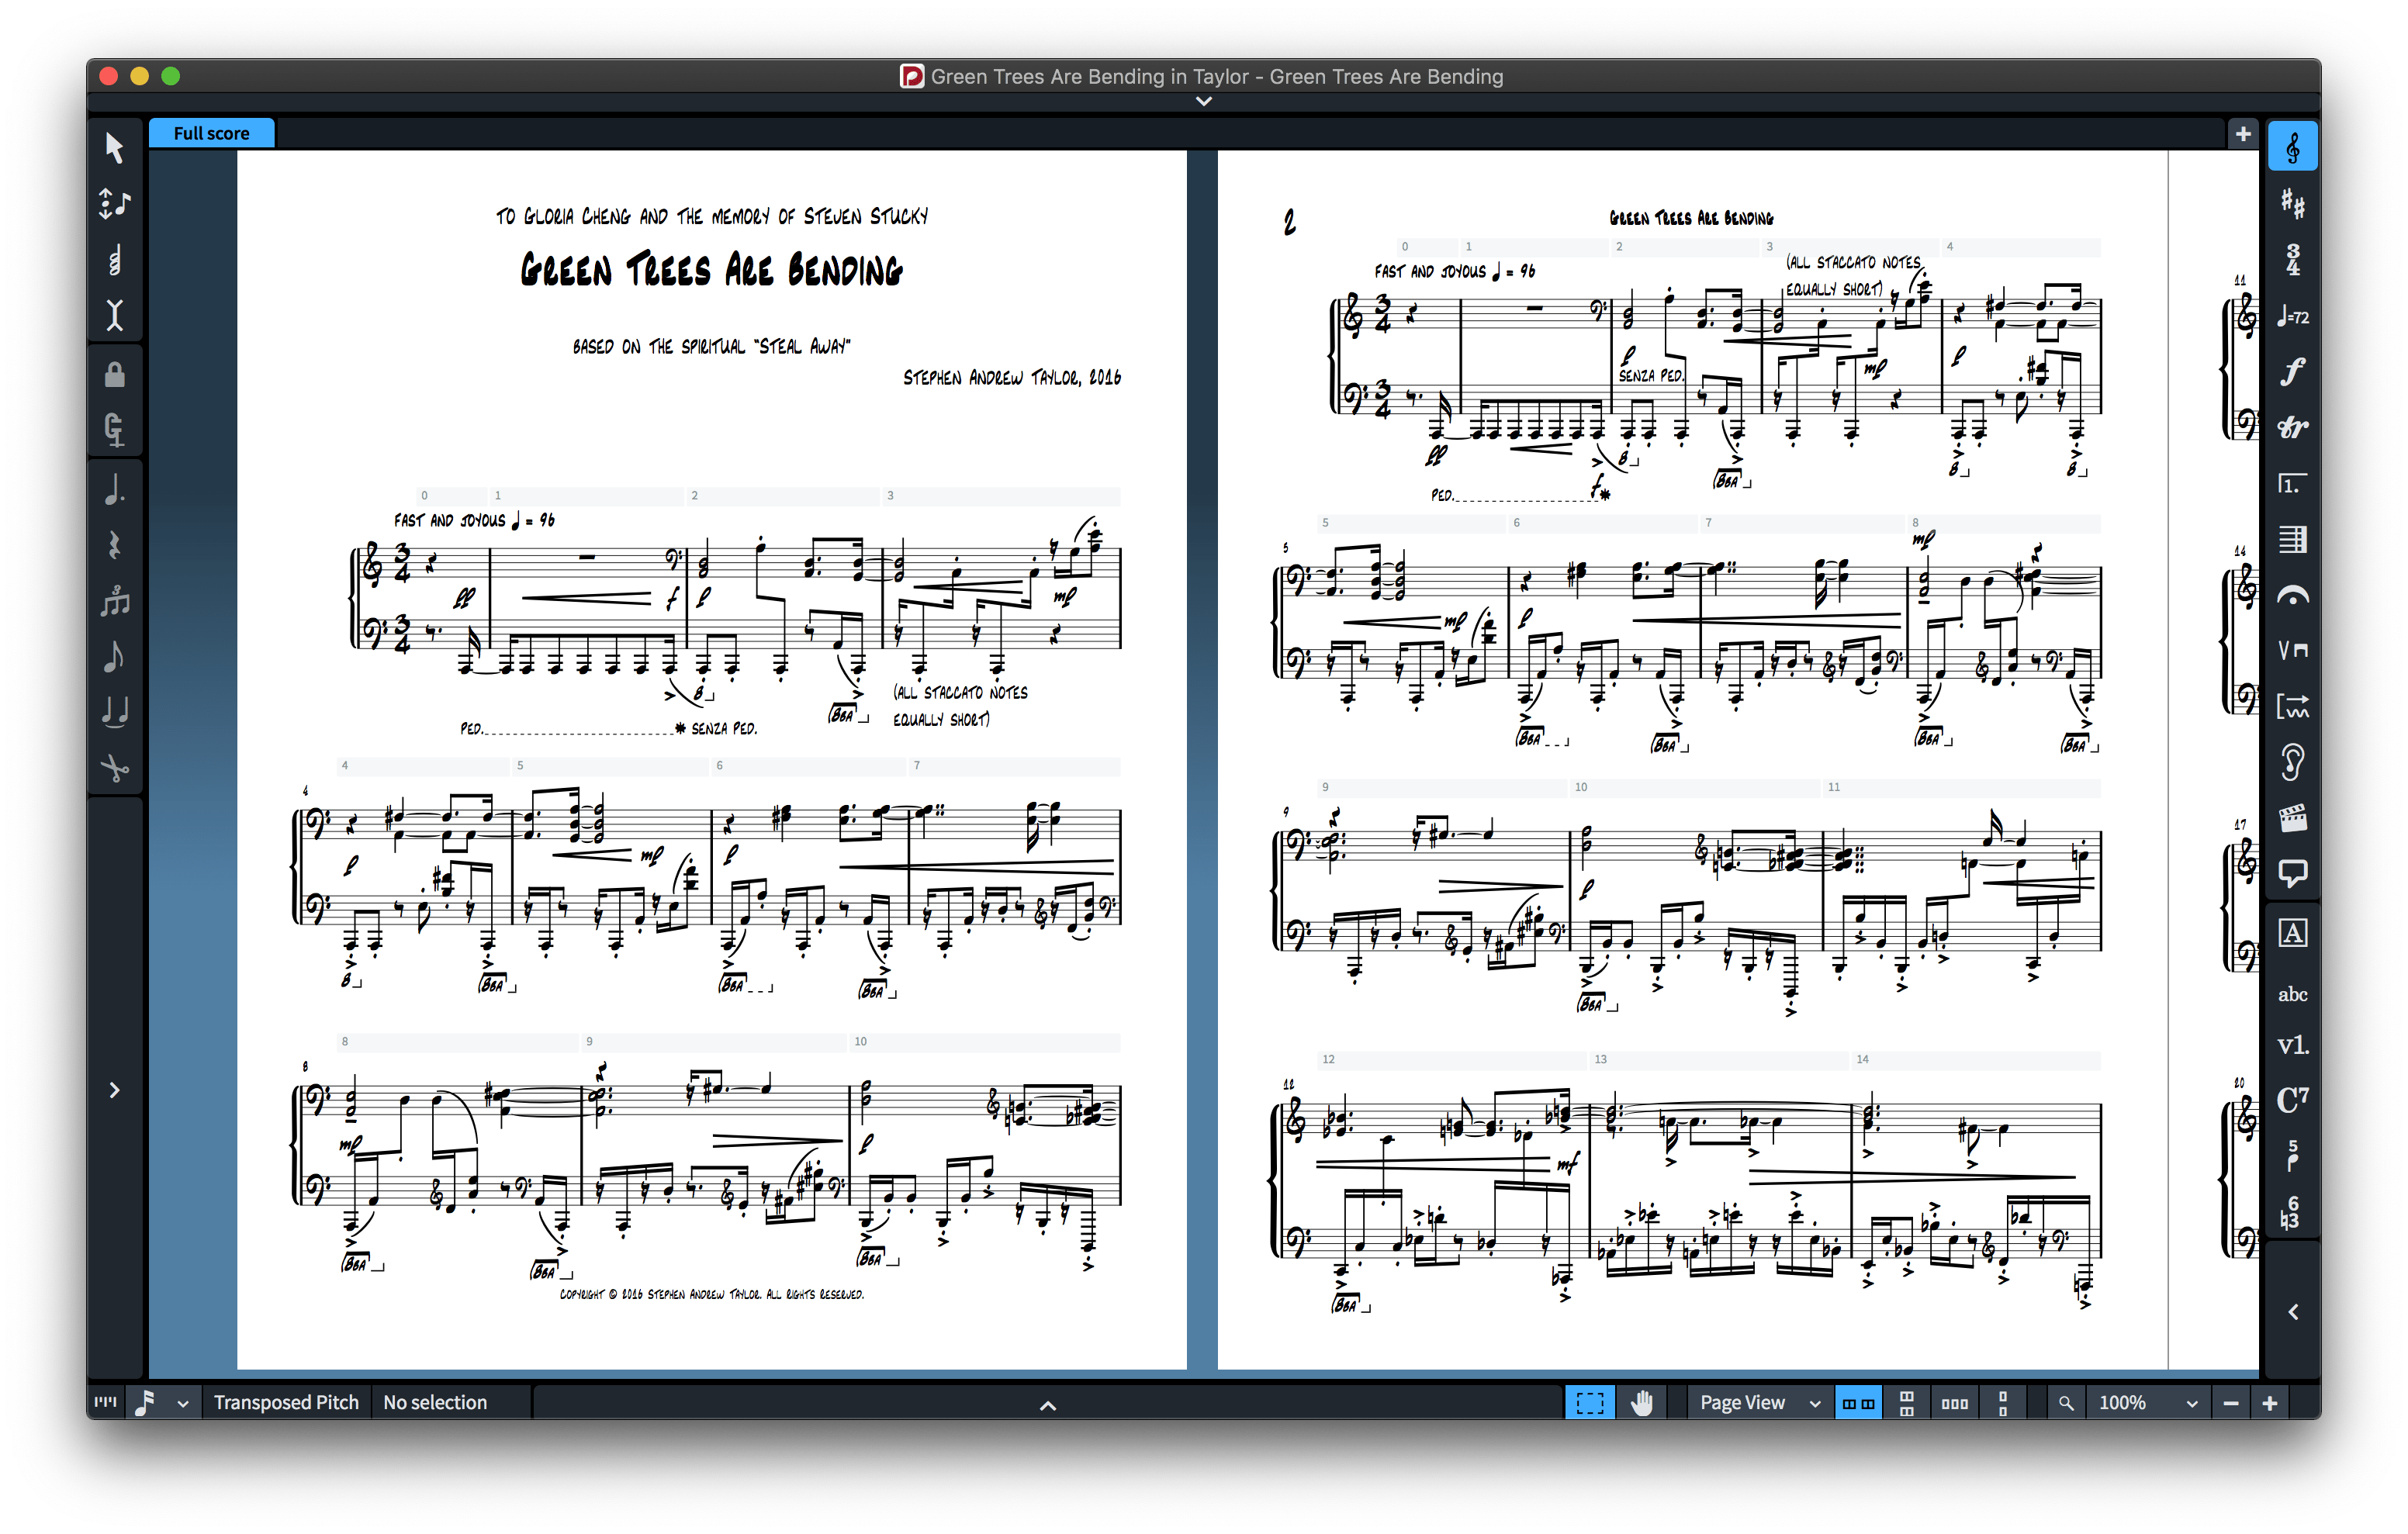Choose single pages vertically layout
The width and height of the screenshot is (2408, 1534).
coord(2002,1402)
